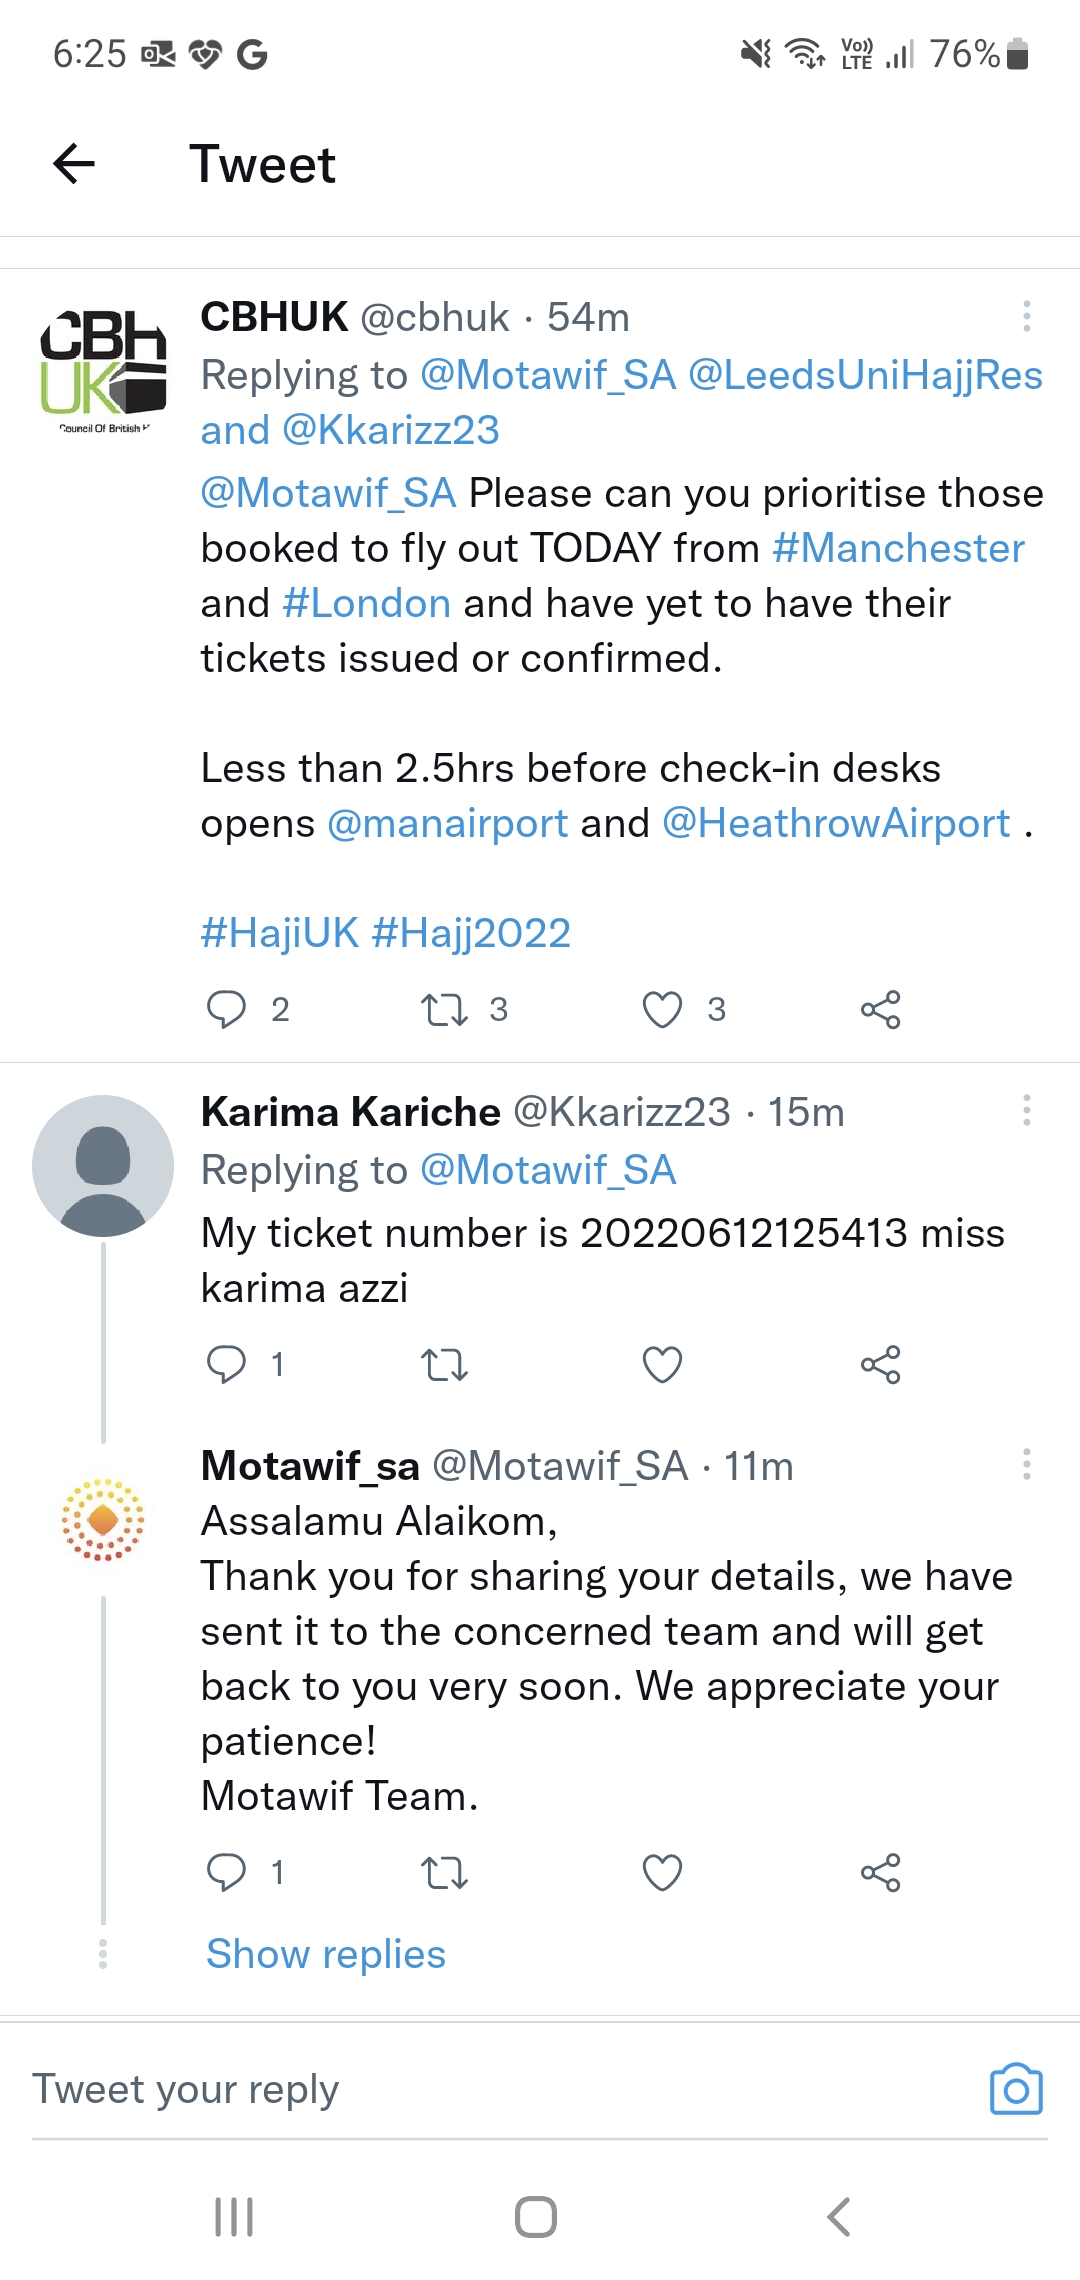The width and height of the screenshot is (1080, 2280).
Task: Open more options for CBHUK tweet
Action: pyautogui.click(x=1026, y=316)
